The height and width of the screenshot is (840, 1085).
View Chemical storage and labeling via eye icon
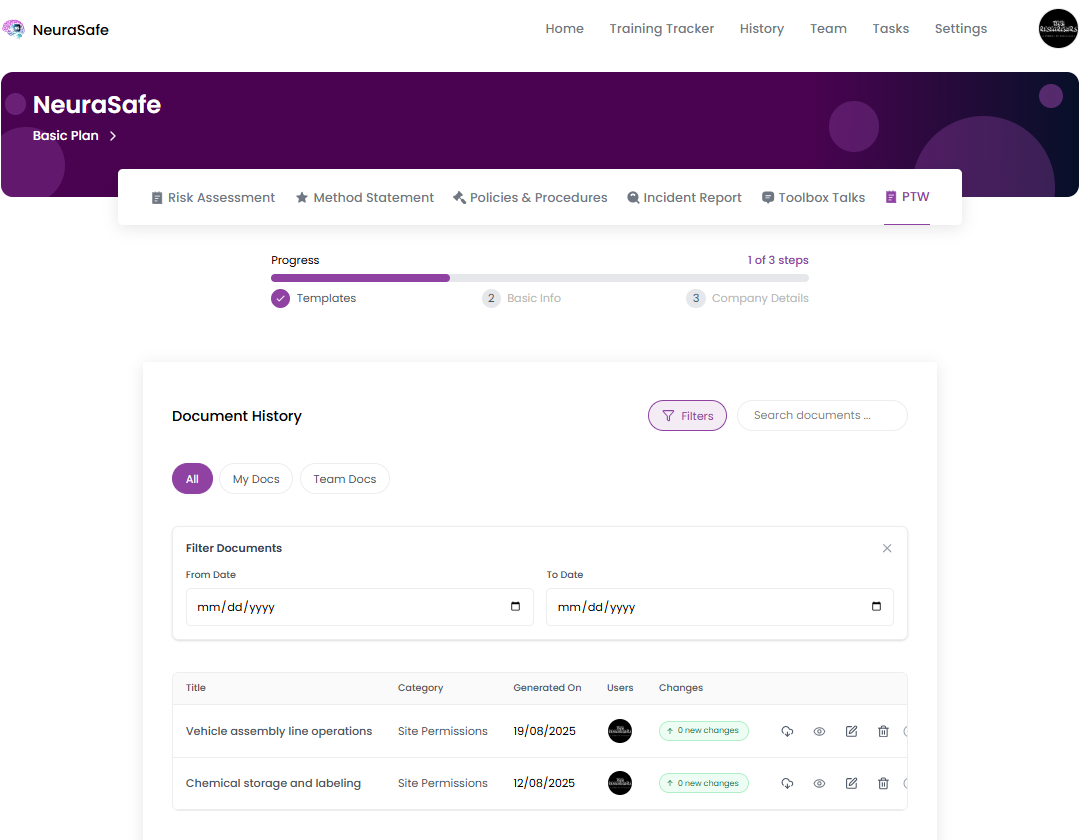(819, 783)
